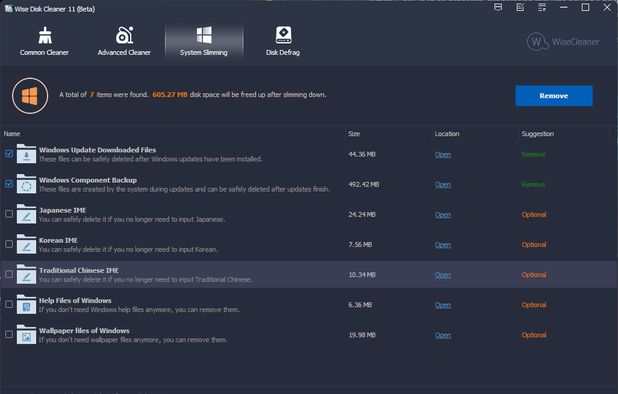Select the 24.24 MB size value
Screen dimensions: 618x394
(362, 214)
